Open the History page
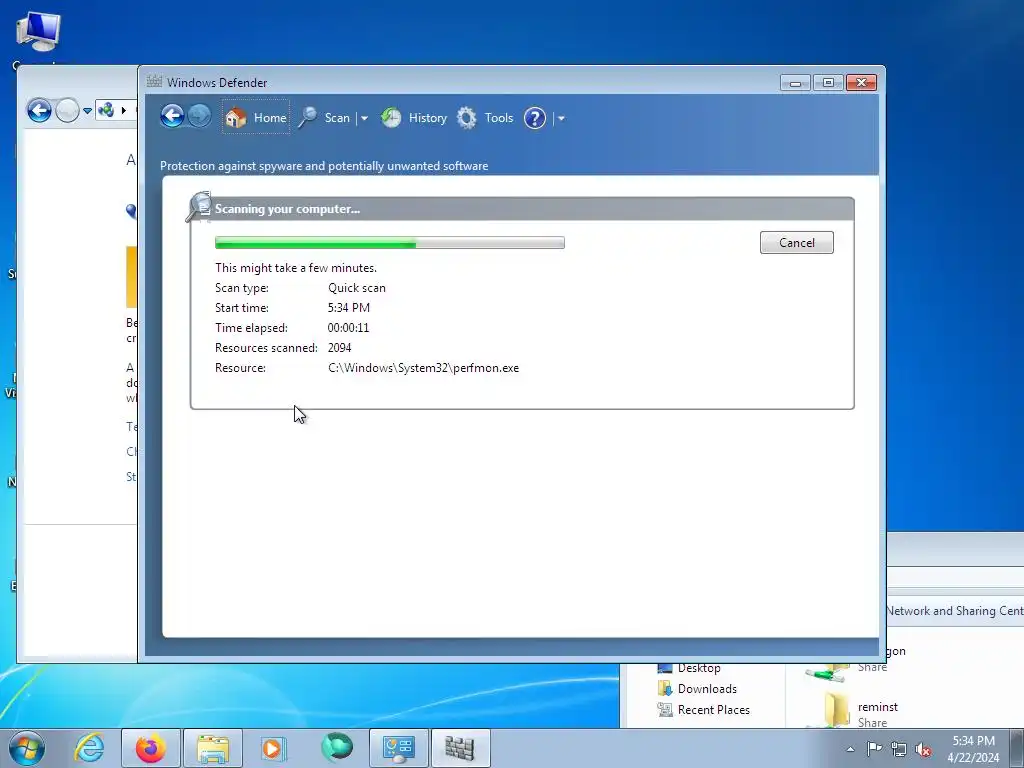This screenshot has height=768, width=1024. [x=414, y=118]
